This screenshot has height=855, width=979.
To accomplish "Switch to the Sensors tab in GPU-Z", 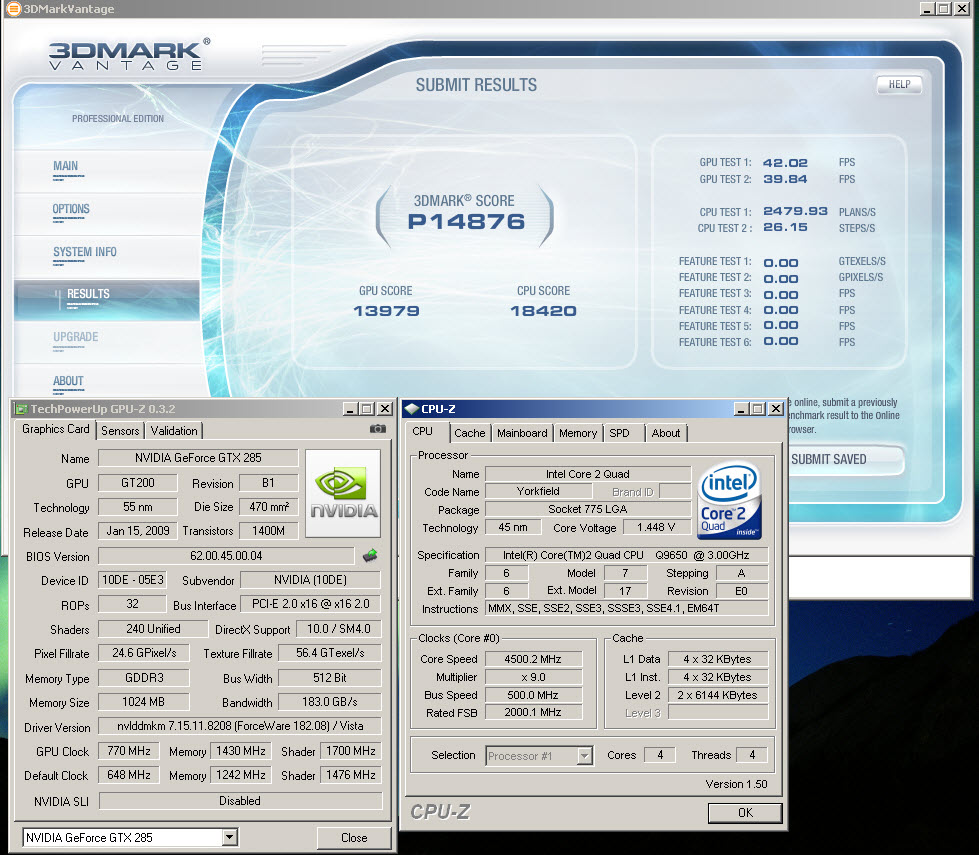I will [x=120, y=430].
